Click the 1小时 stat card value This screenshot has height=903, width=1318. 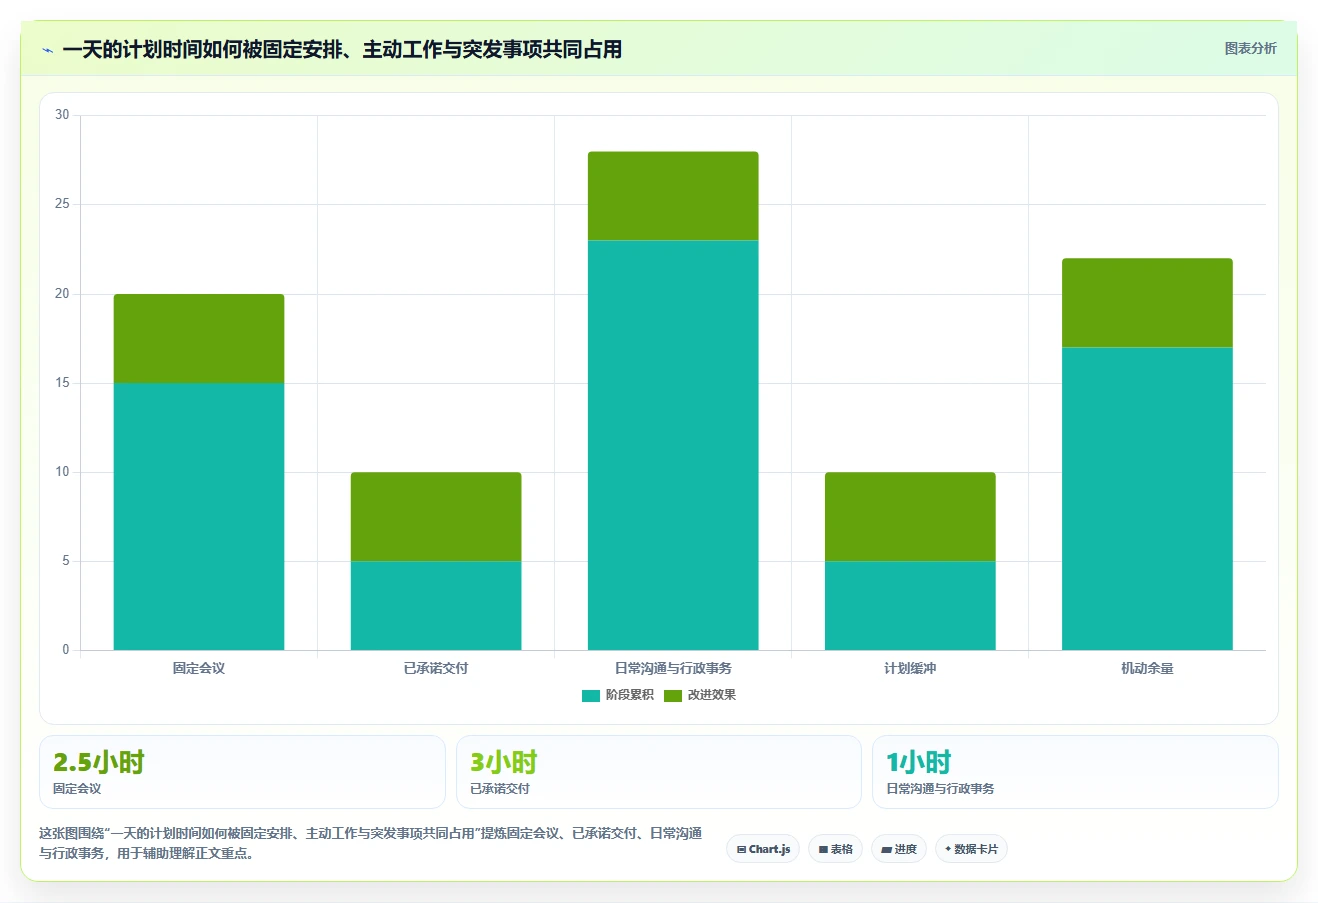[919, 762]
